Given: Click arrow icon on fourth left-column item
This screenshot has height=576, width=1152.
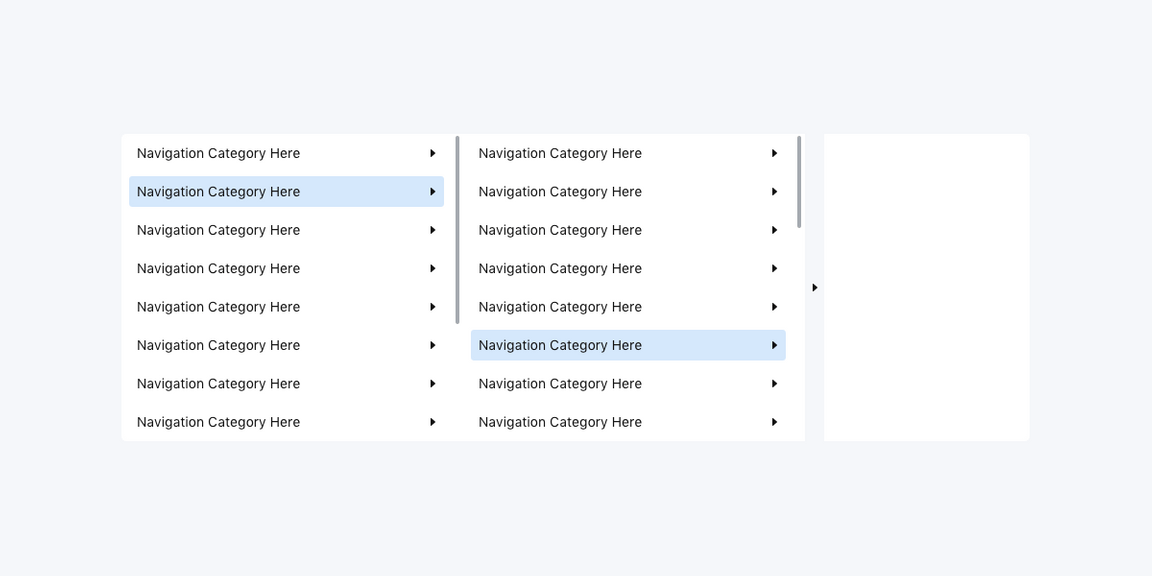Looking at the screenshot, I should (x=432, y=269).
